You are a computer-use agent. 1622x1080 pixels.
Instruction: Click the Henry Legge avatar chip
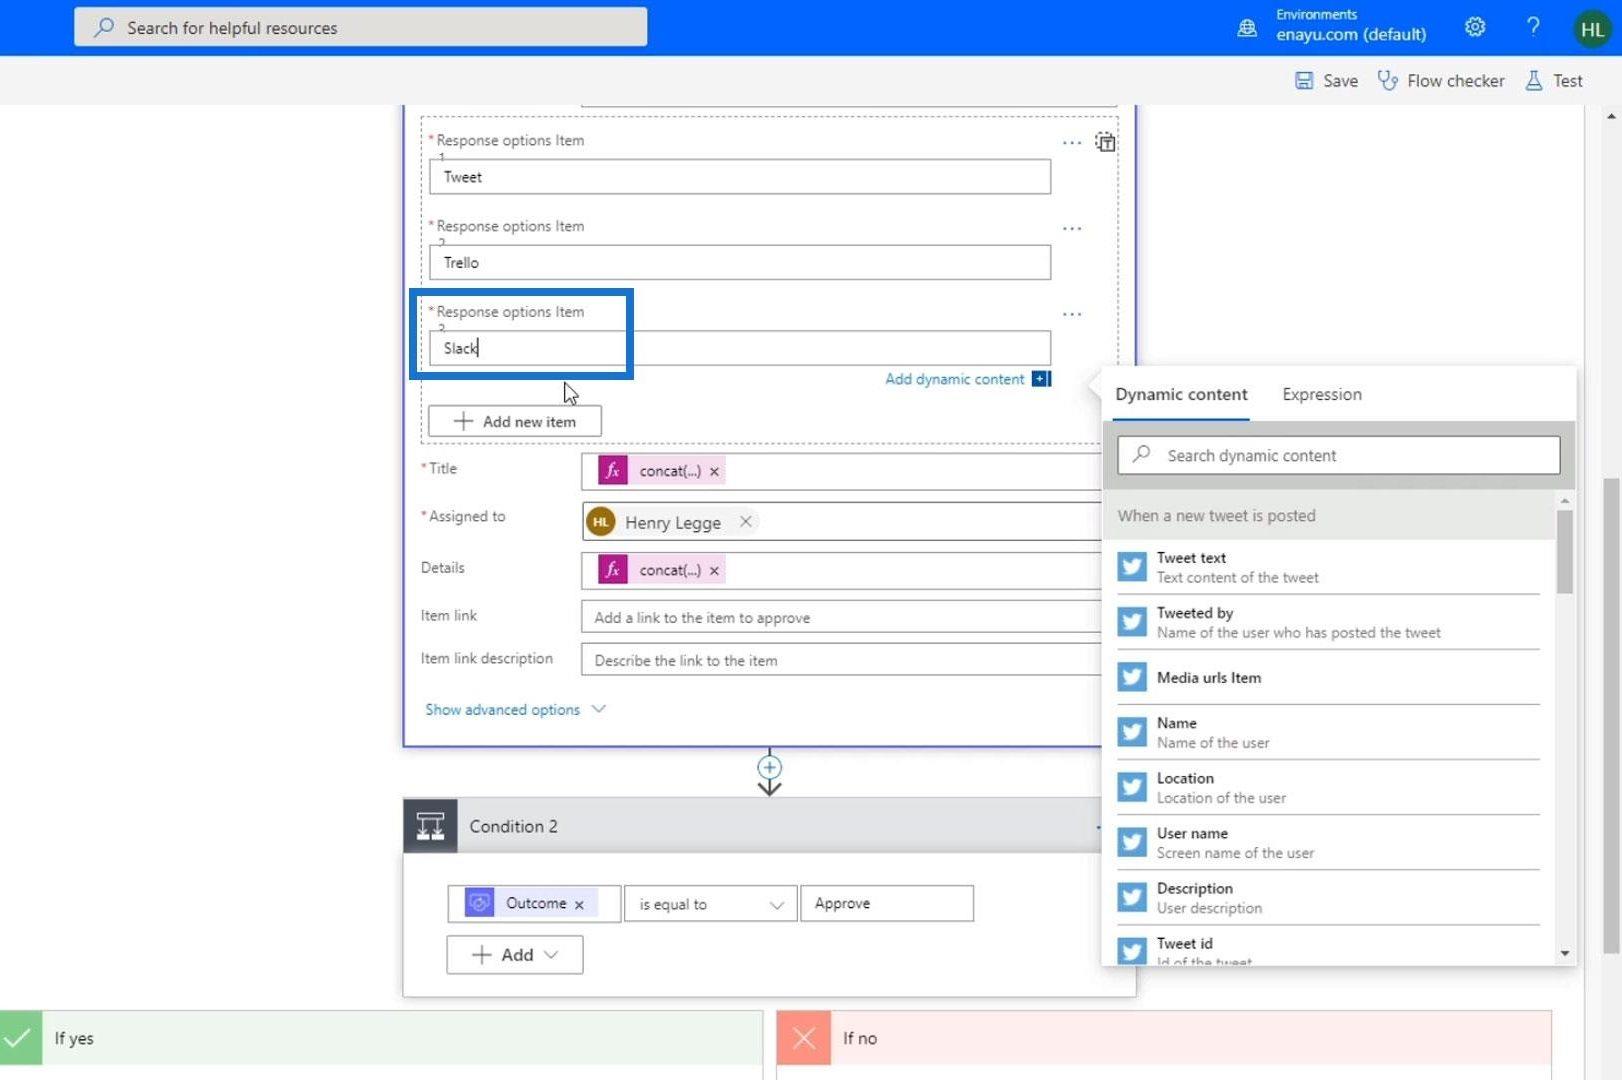601,522
